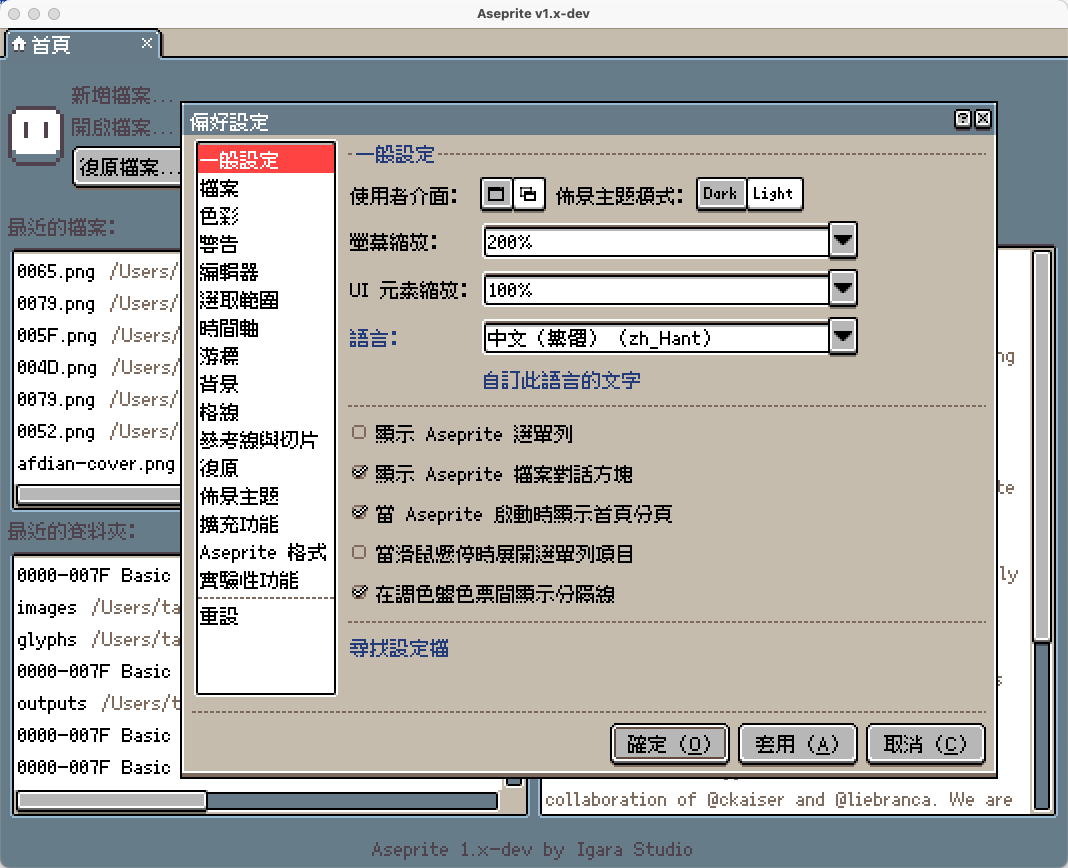Click 自訂此語言的文字 link
Image resolution: width=1068 pixels, height=868 pixels.
tap(561, 380)
